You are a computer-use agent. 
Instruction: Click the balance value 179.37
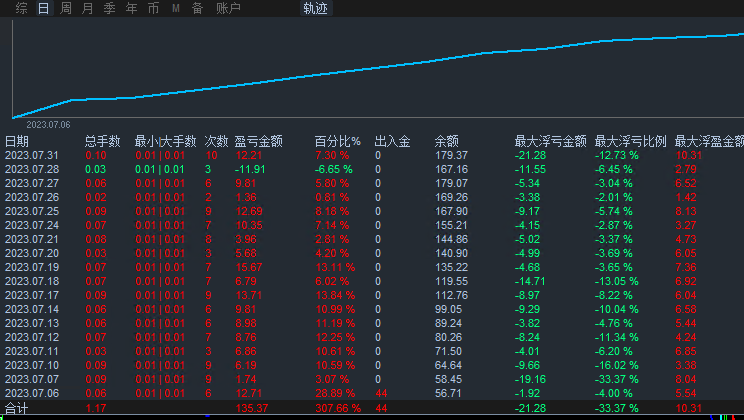pos(451,155)
